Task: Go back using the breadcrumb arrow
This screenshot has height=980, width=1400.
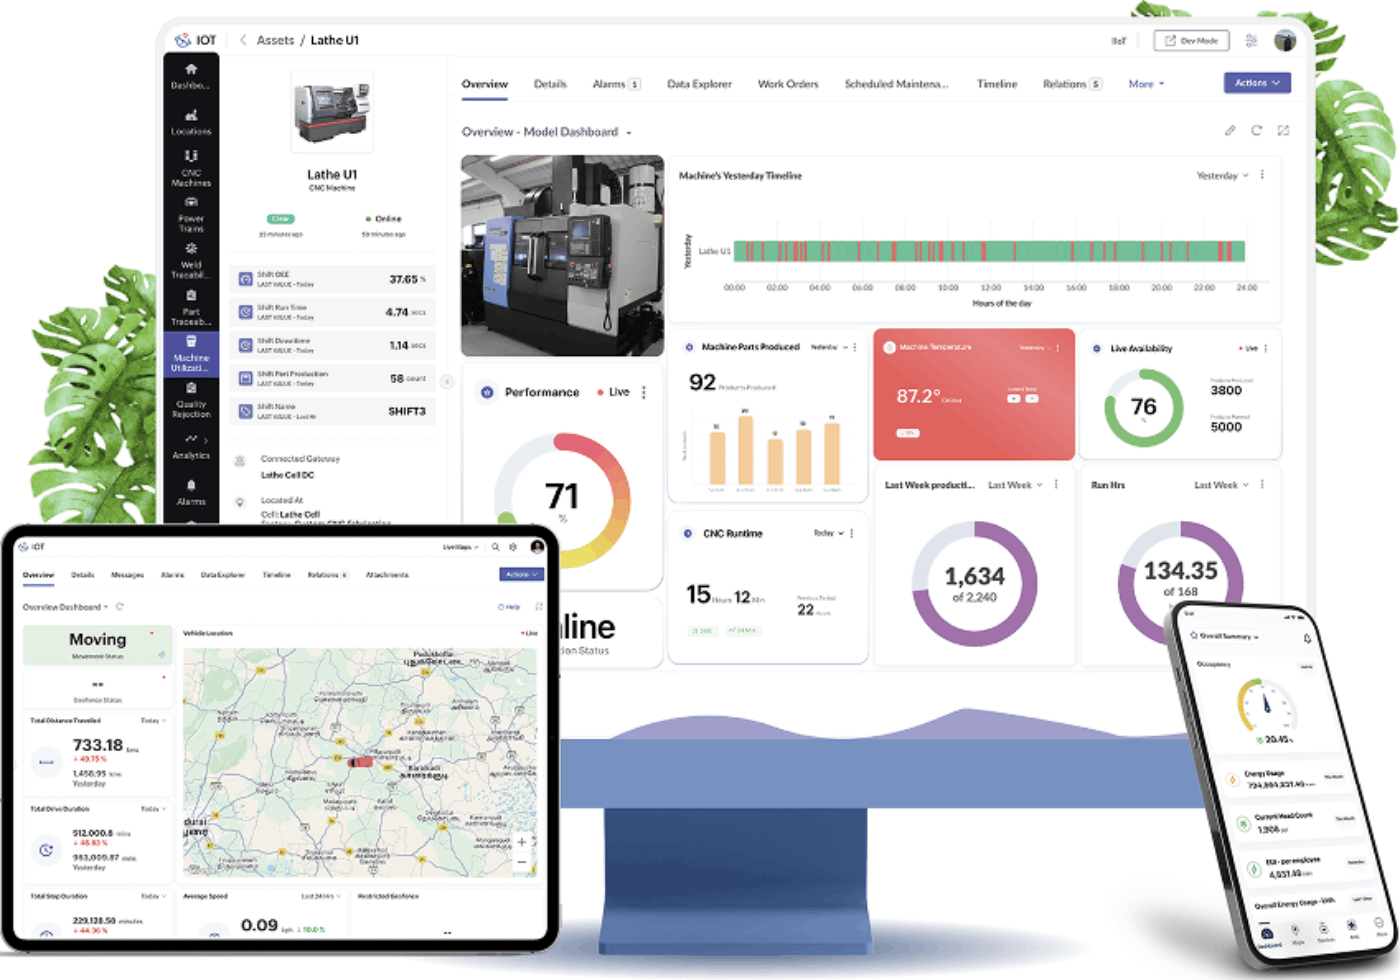Action: coord(243,40)
